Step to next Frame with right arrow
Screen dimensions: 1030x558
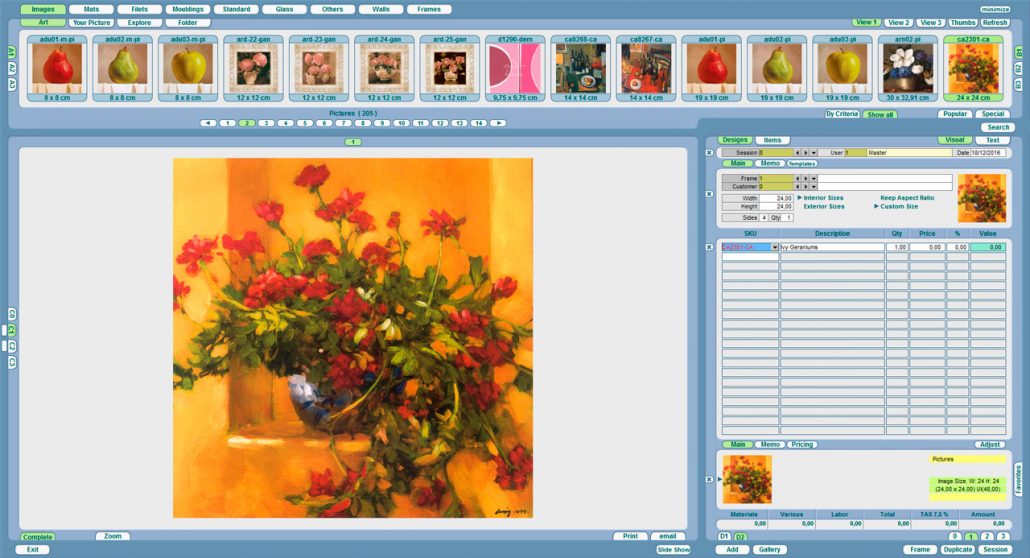click(806, 178)
